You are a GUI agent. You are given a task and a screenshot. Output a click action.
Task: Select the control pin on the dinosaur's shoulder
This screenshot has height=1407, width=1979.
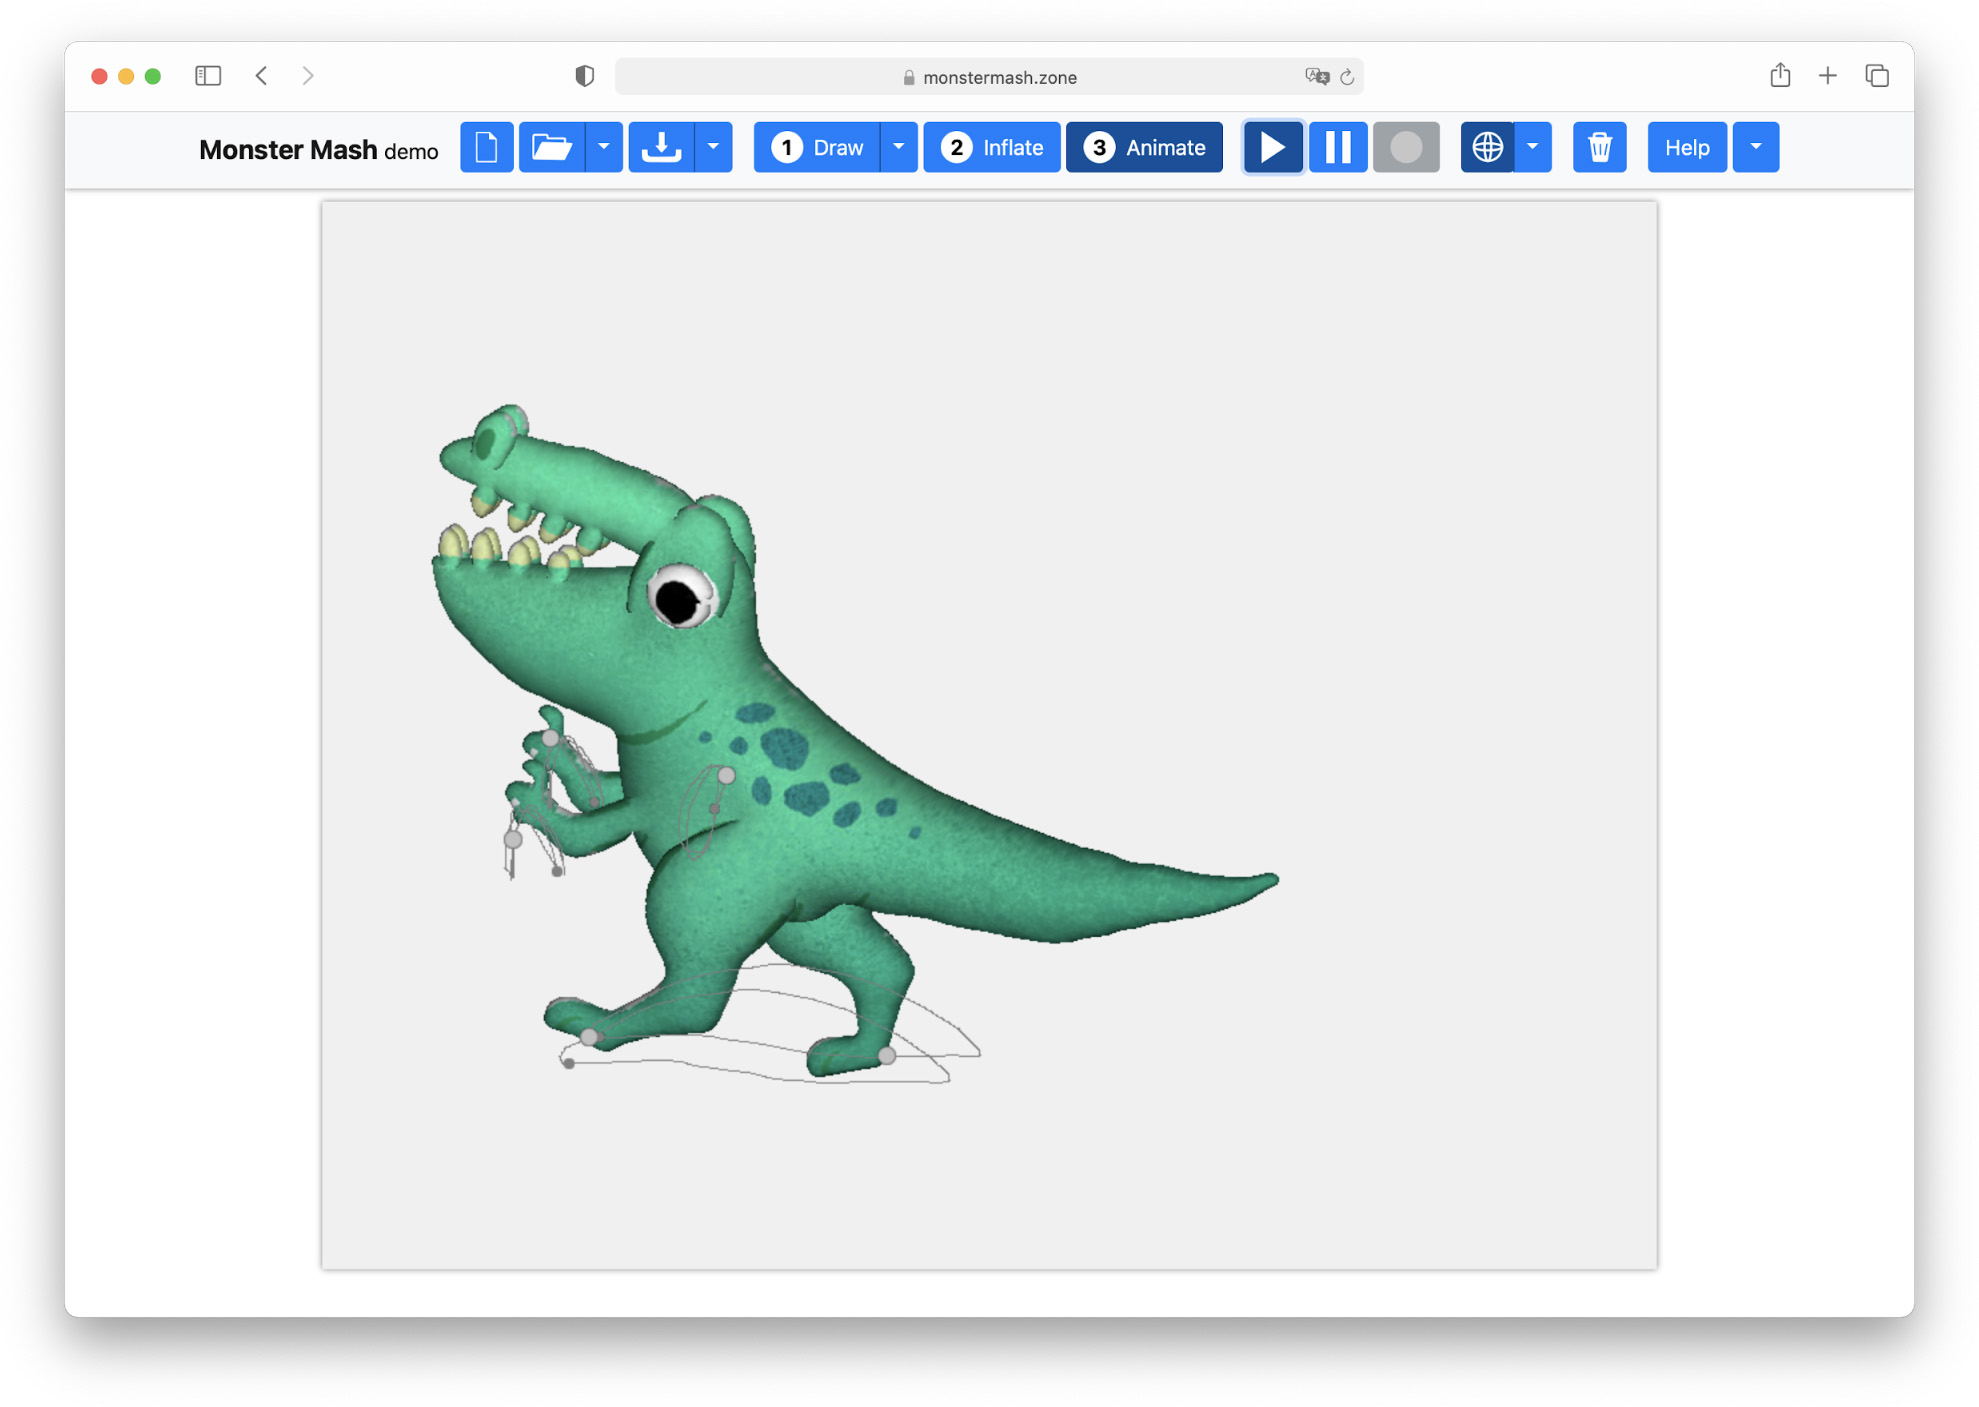click(x=726, y=776)
